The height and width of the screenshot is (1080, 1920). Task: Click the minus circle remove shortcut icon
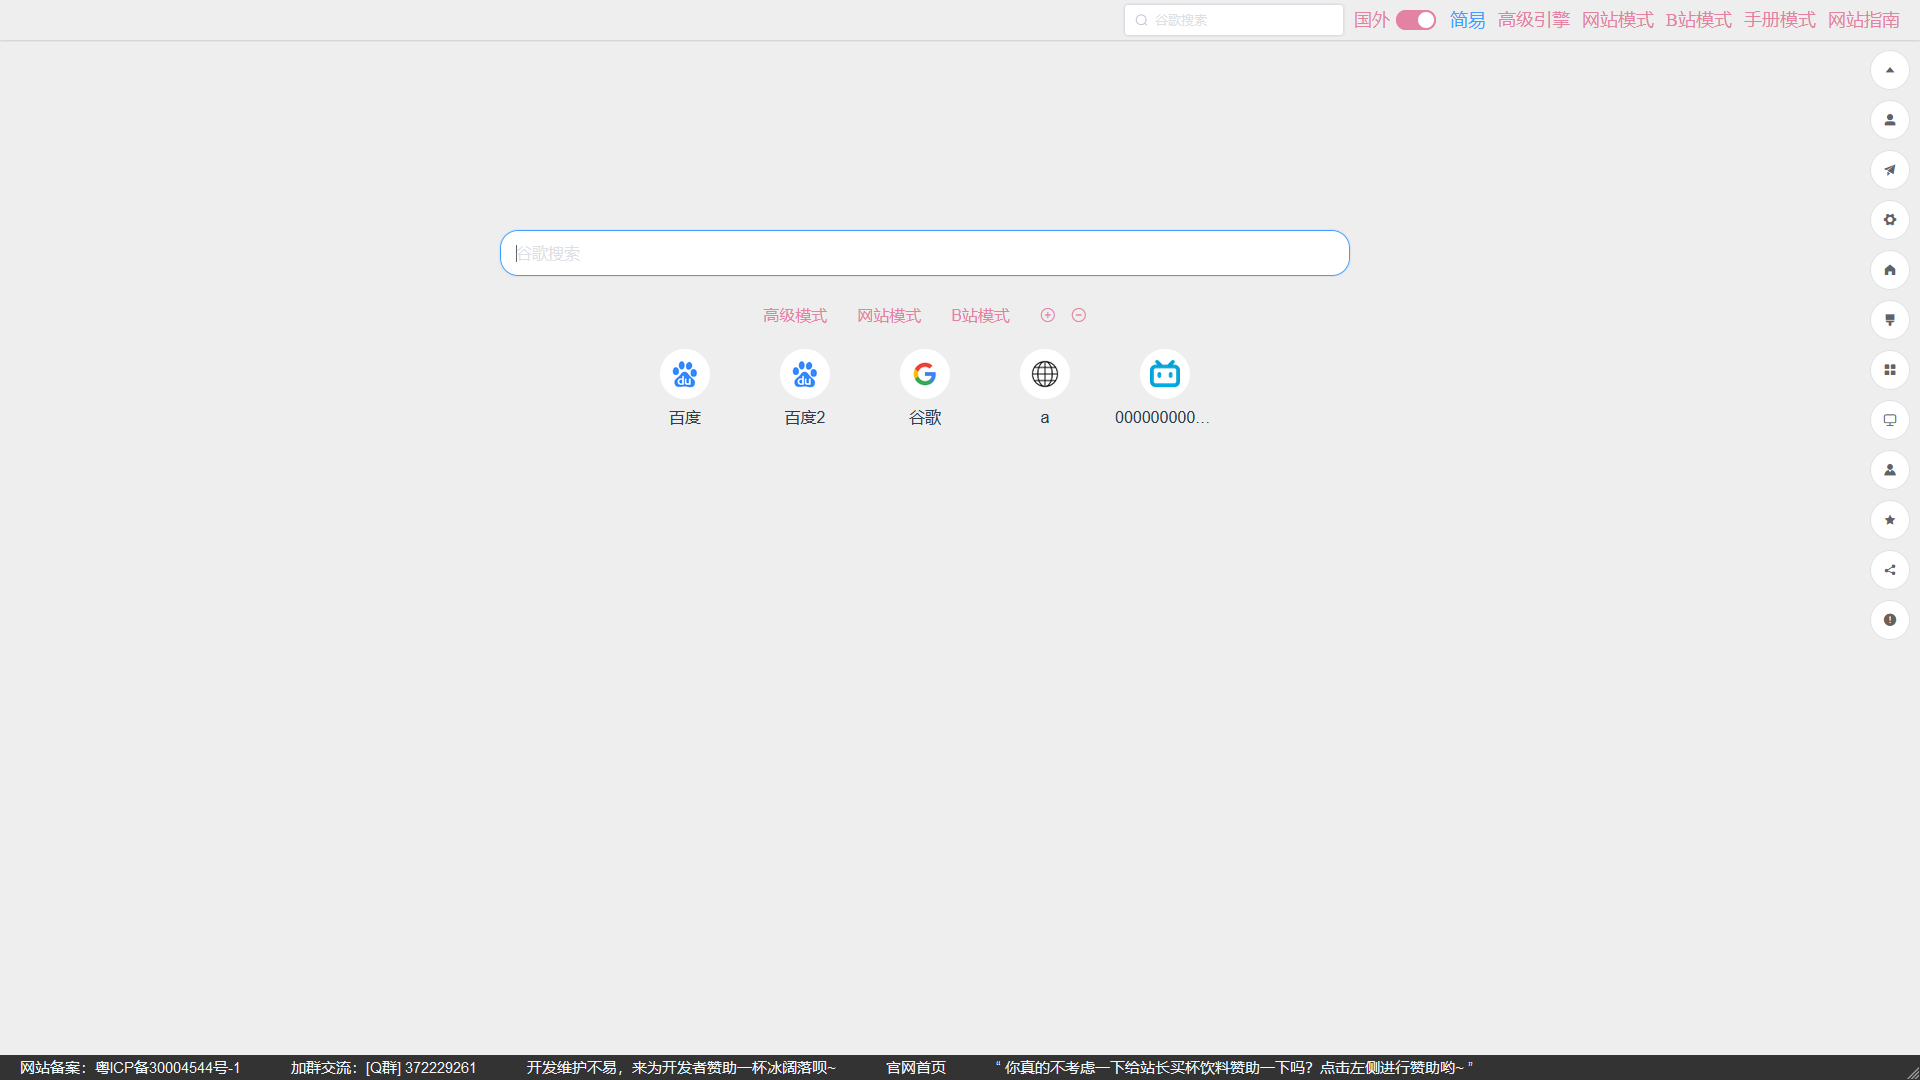click(x=1078, y=315)
